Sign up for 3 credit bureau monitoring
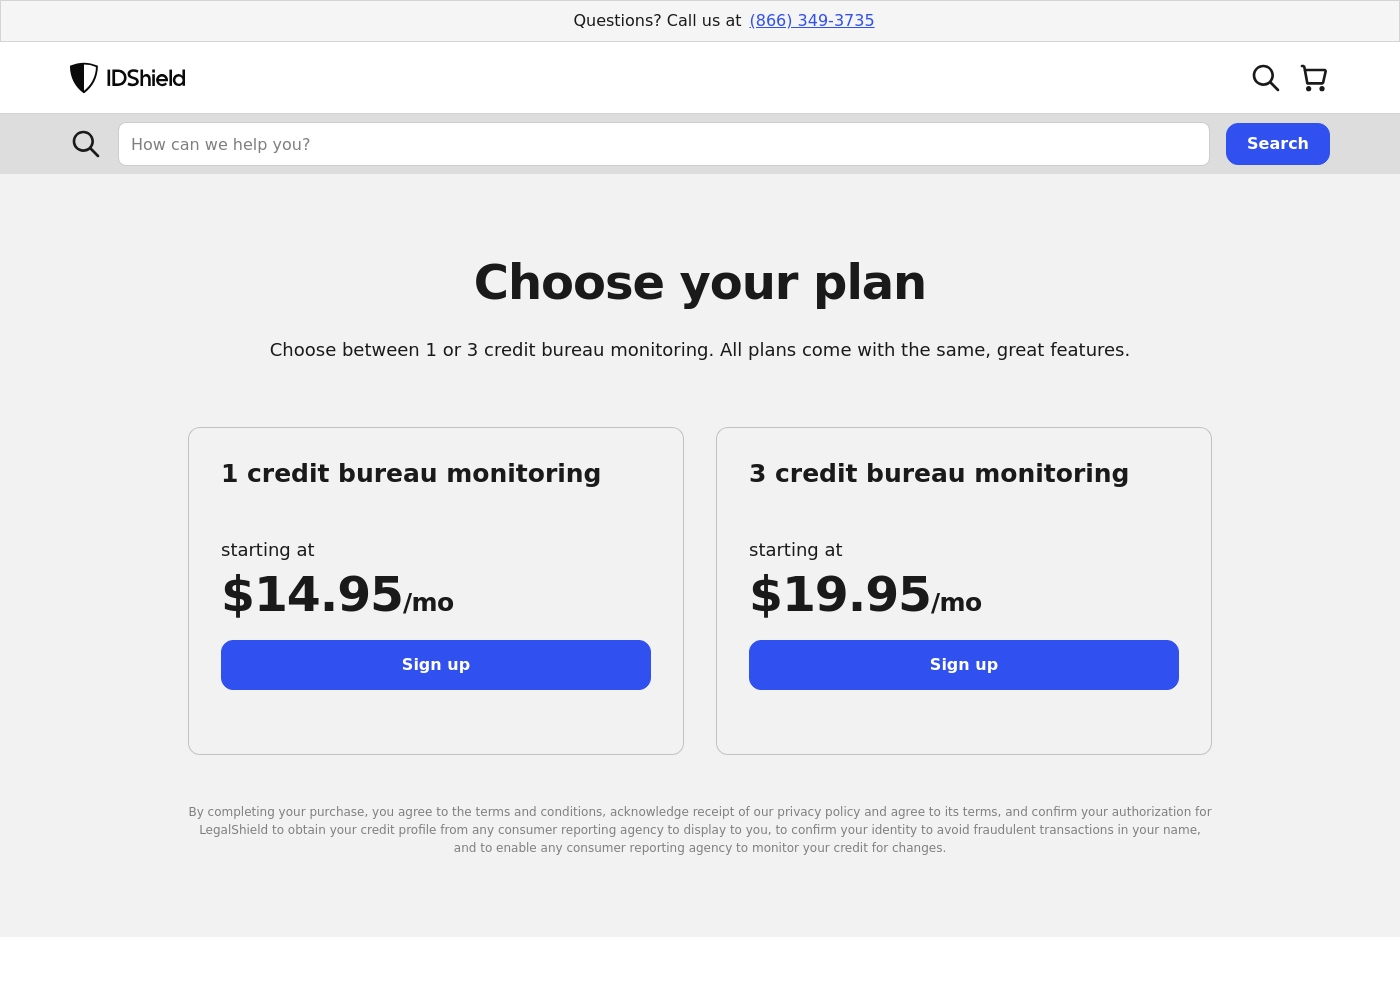1400x1000 pixels. (x=964, y=665)
